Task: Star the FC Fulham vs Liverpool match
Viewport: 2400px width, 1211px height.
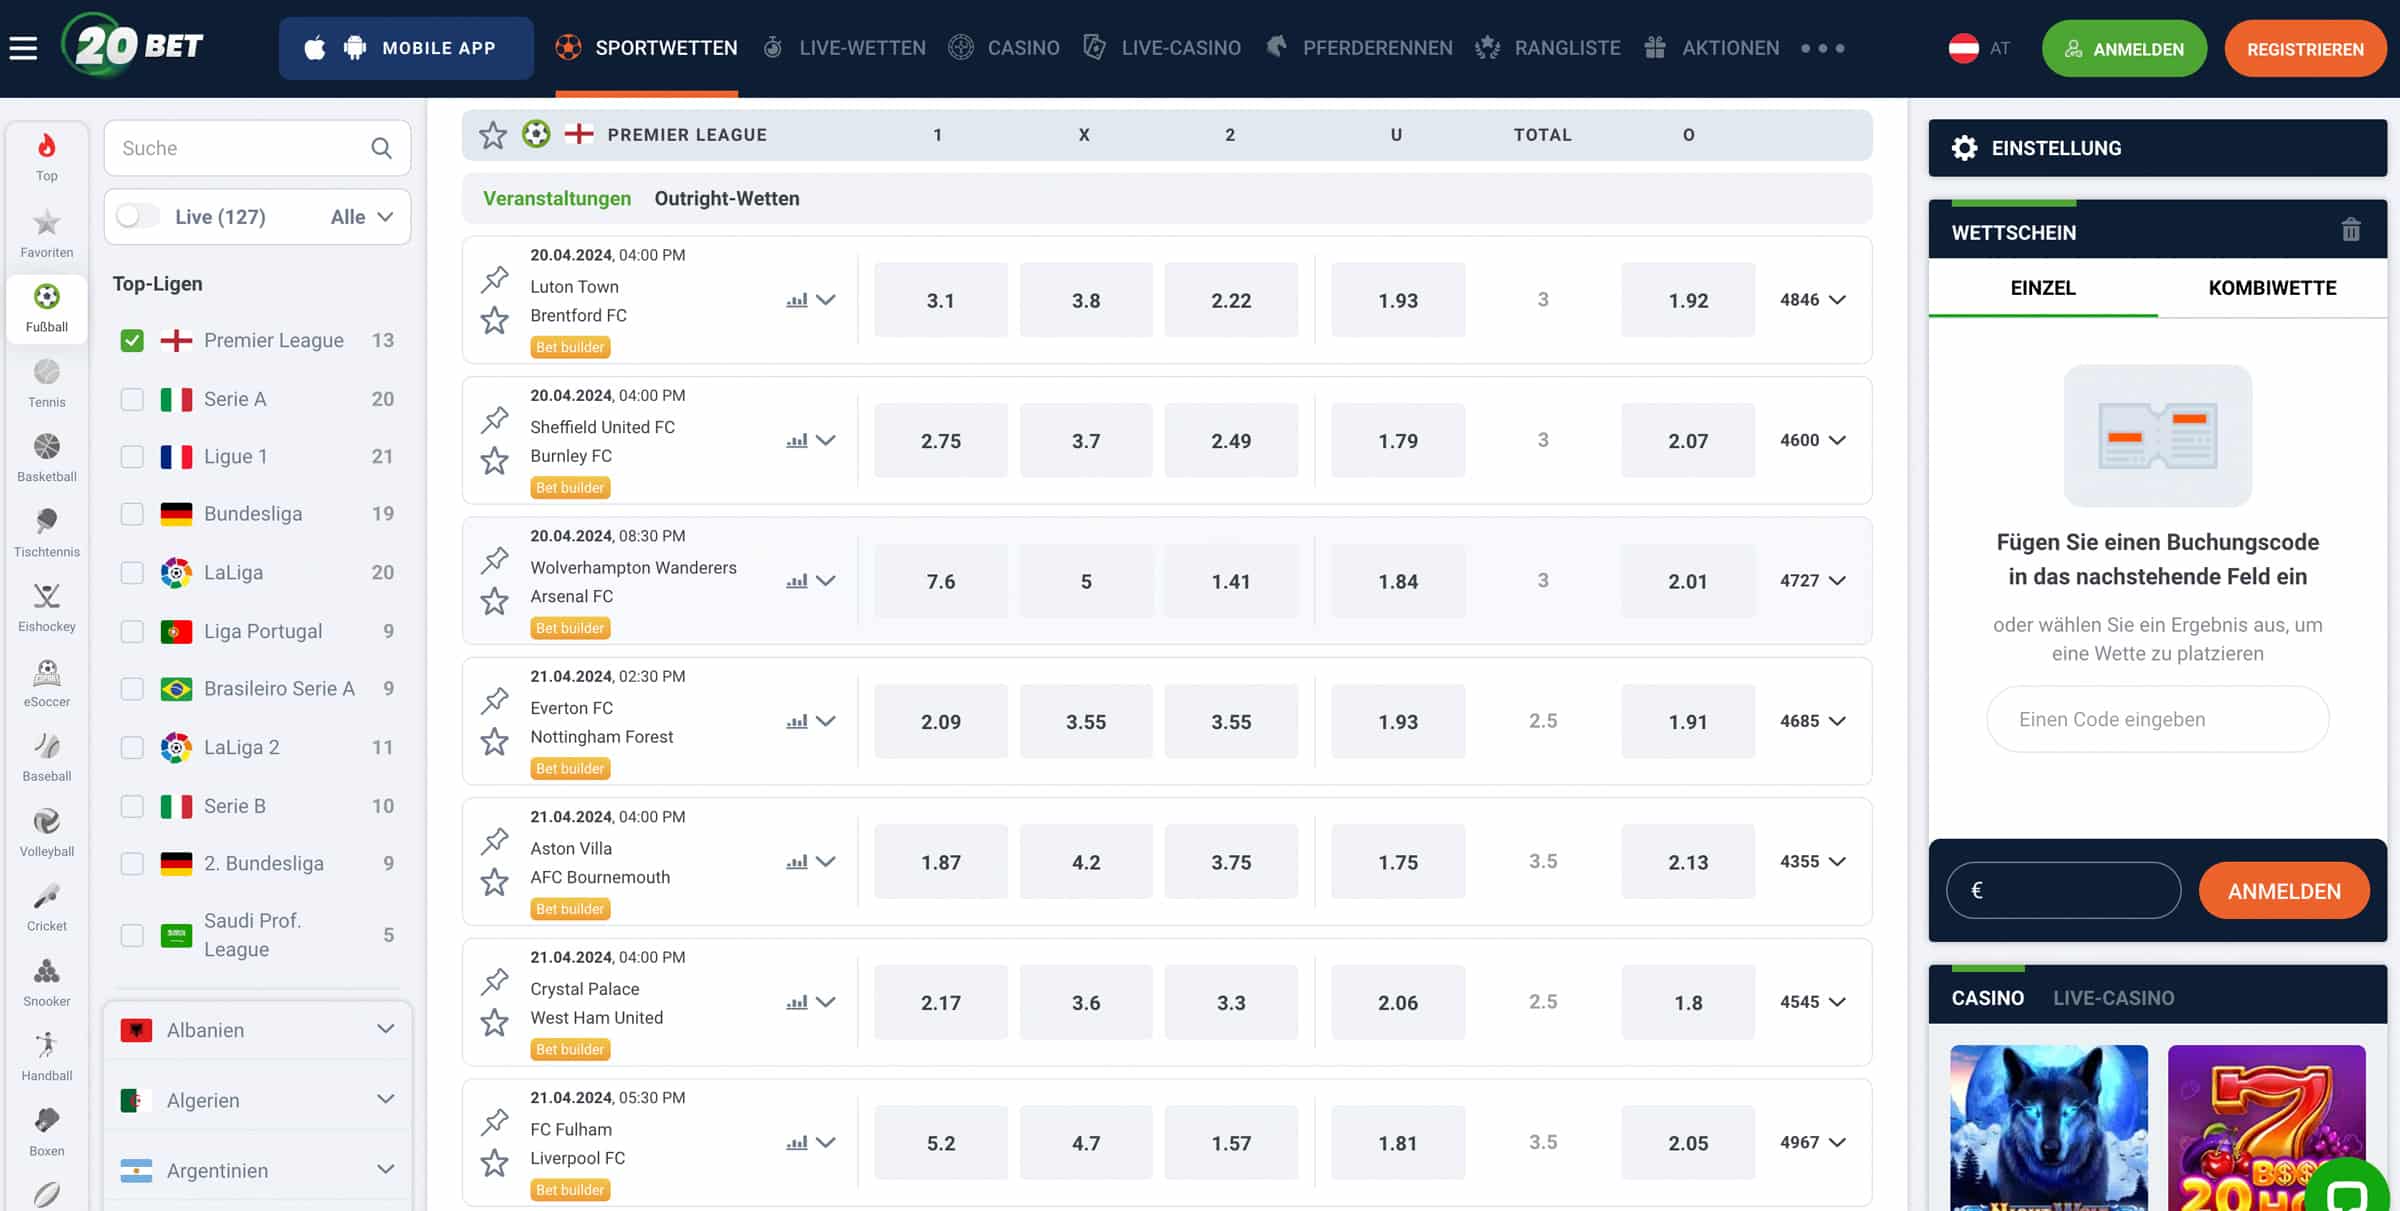Action: (495, 1163)
